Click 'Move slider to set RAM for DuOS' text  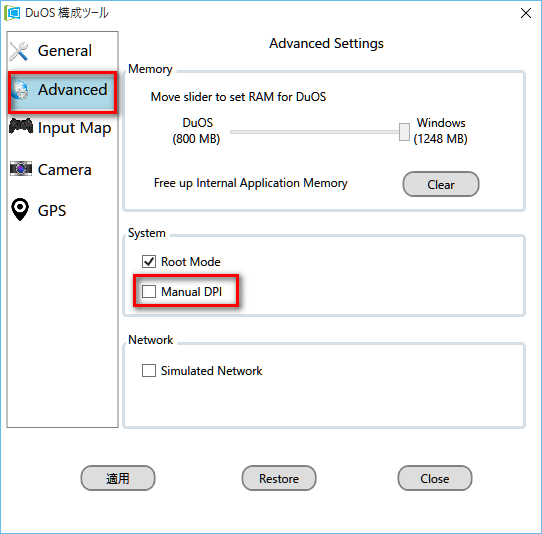(238, 97)
